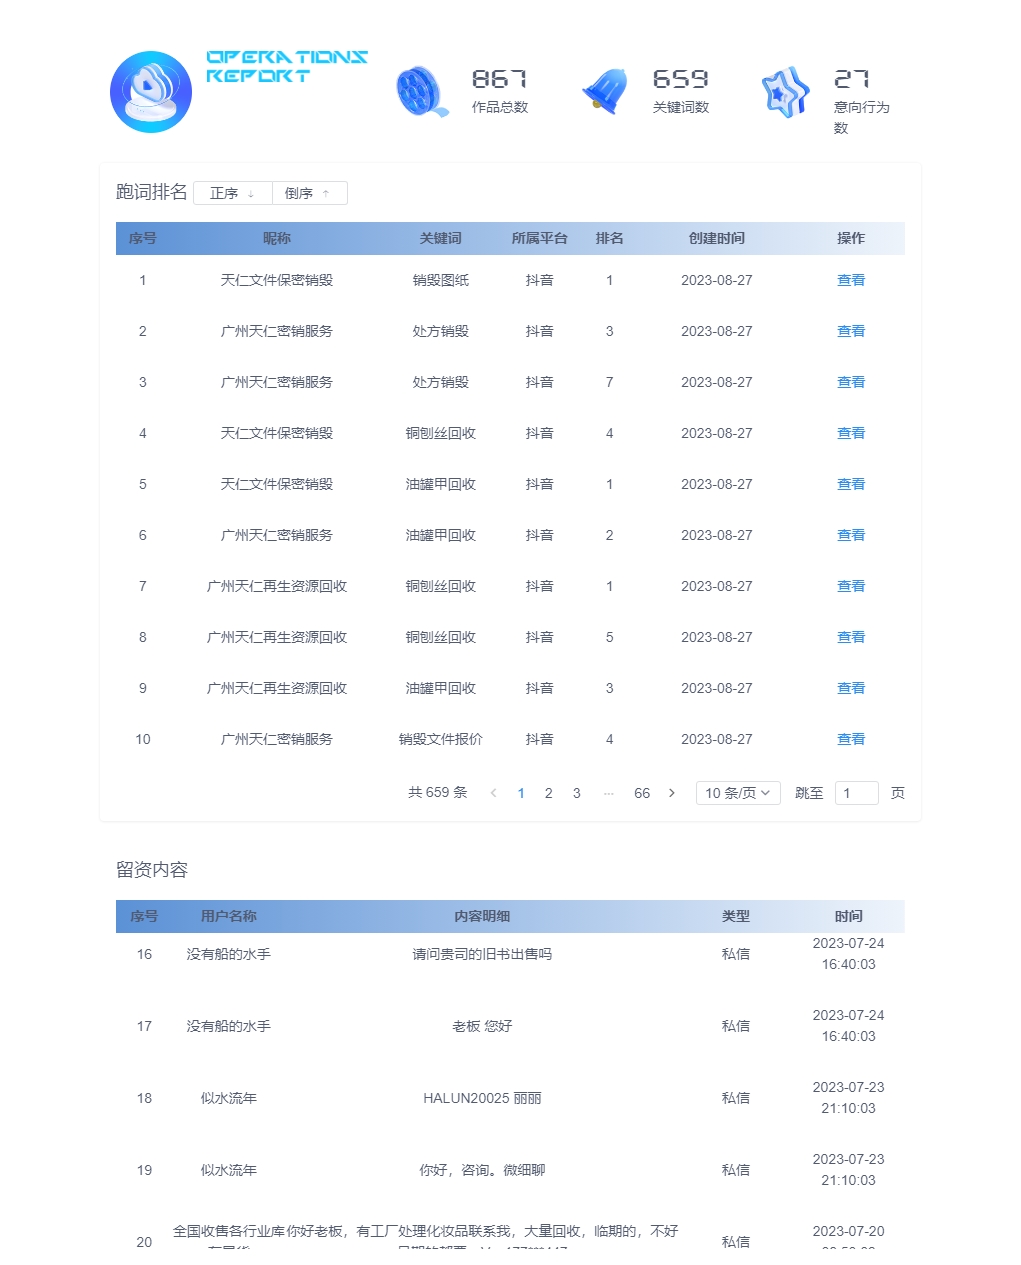Click HALUN20025 丽丽 message

[x=482, y=1098]
